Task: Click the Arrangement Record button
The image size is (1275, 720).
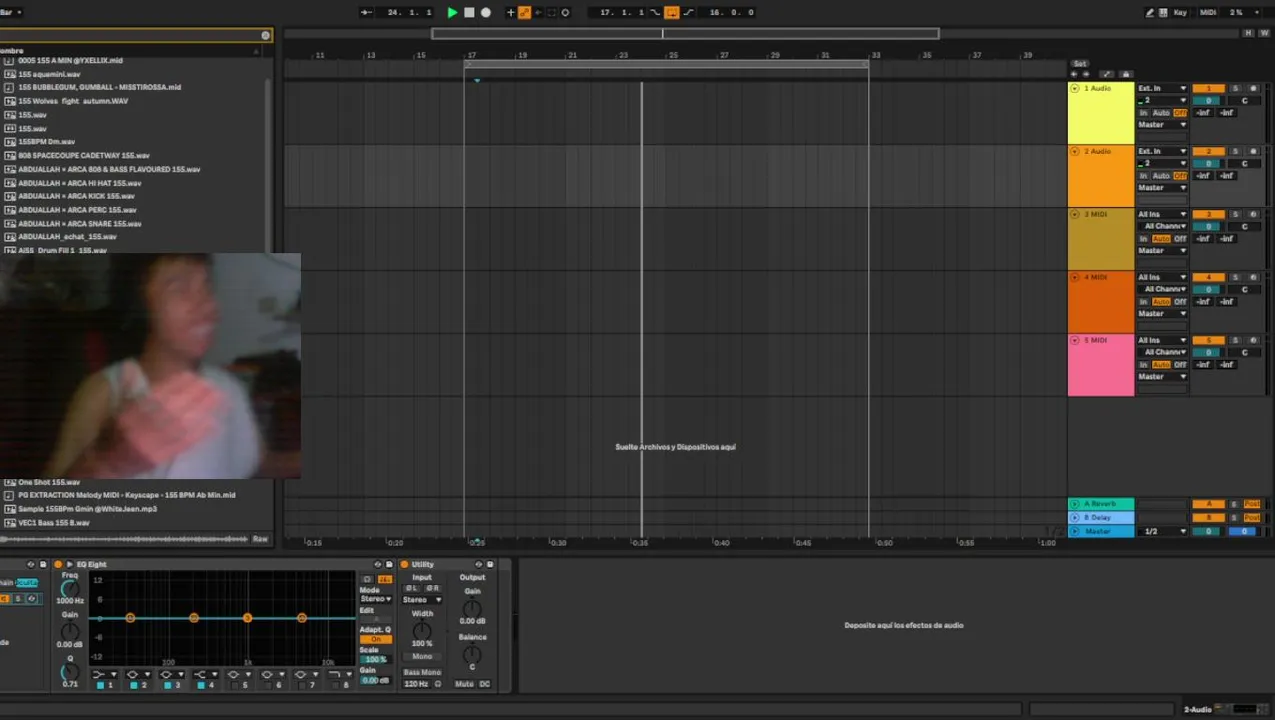Action: pos(486,12)
